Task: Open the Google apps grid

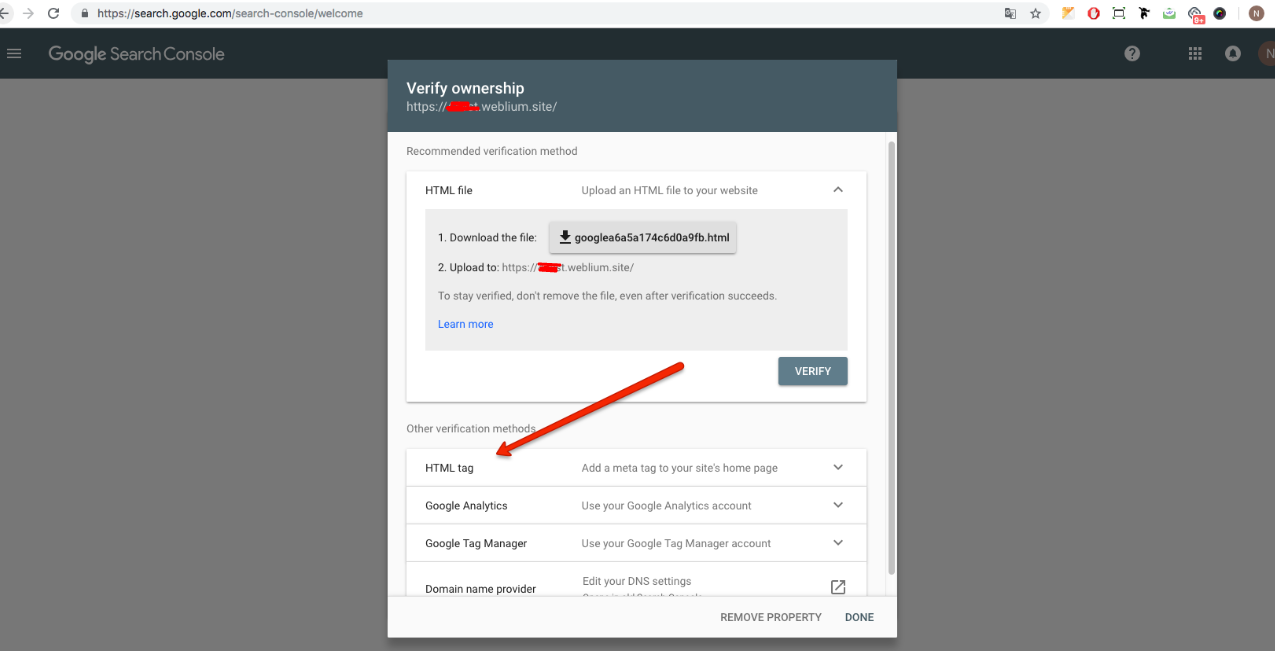Action: (x=1195, y=54)
